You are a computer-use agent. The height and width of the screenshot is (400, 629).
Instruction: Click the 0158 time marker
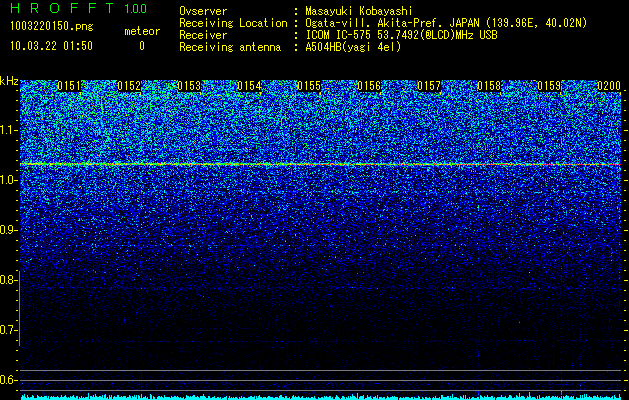click(489, 86)
